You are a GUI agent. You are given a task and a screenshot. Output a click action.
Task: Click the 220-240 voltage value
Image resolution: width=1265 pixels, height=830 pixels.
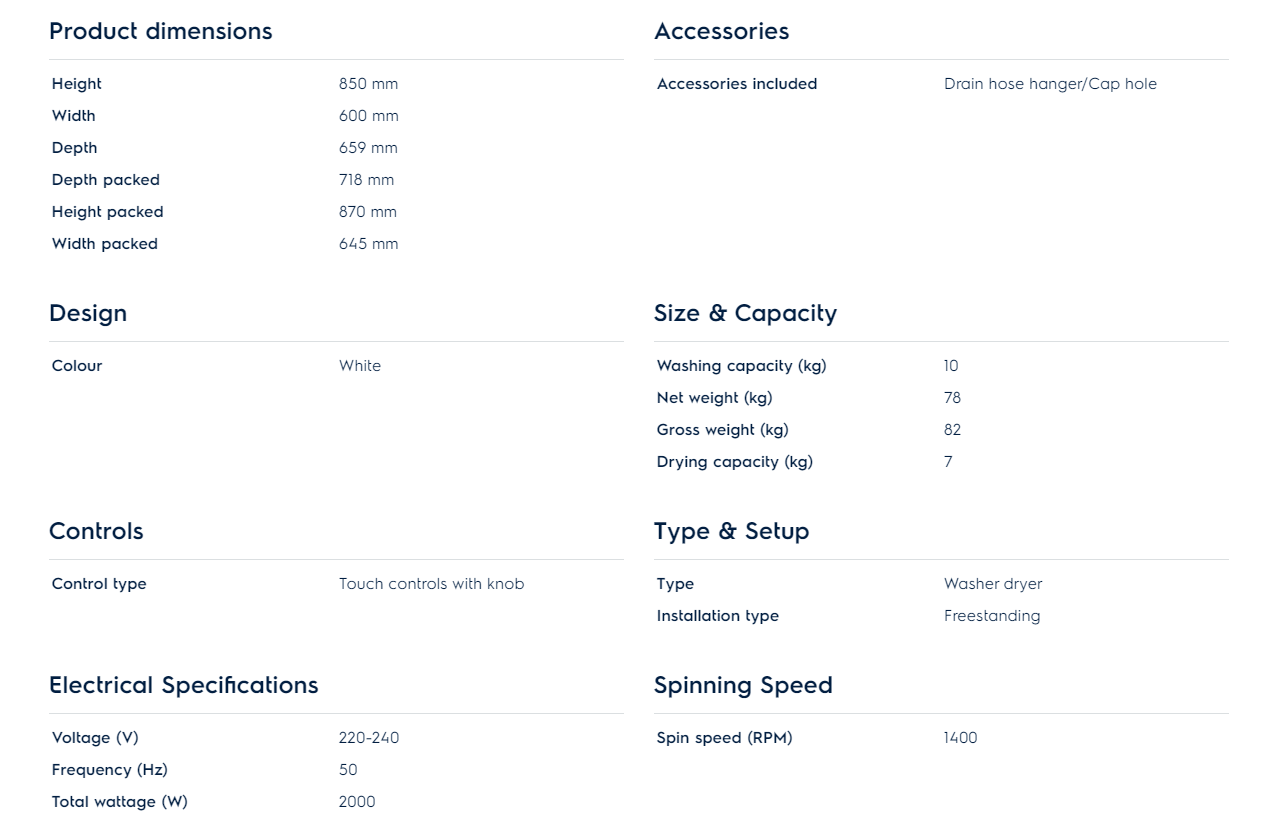tap(369, 738)
